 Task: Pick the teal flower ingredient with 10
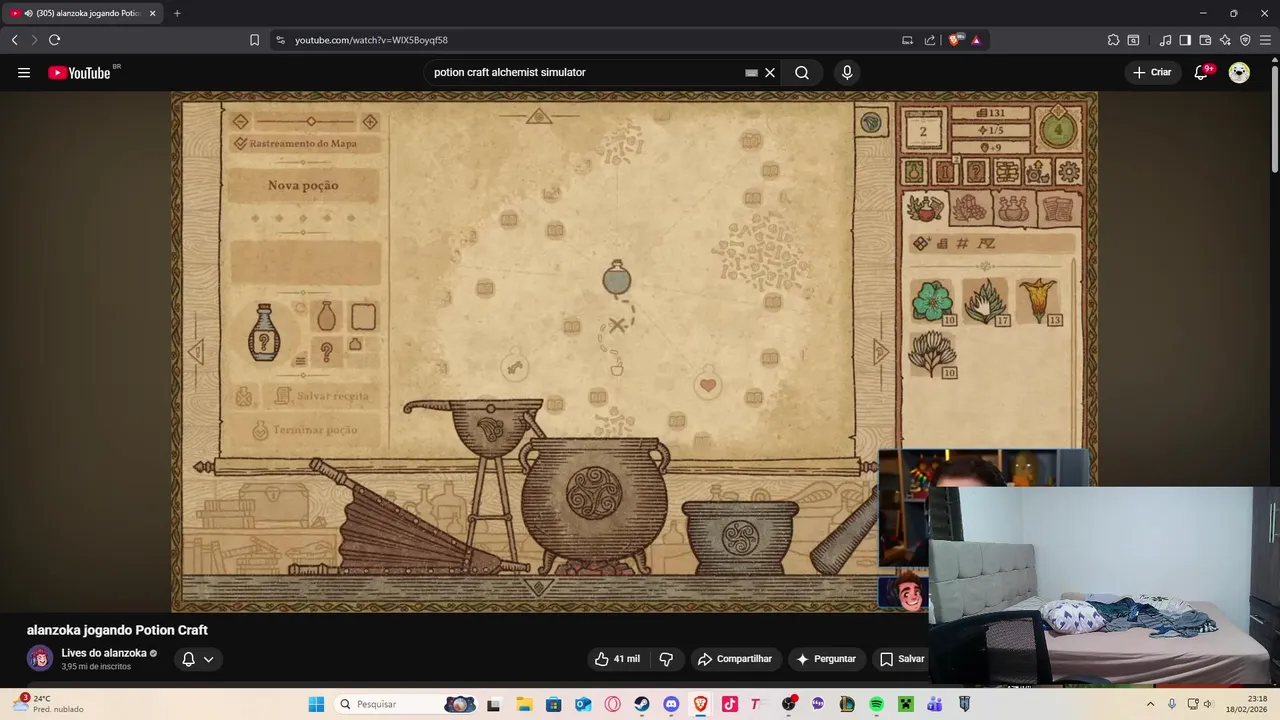coord(933,301)
